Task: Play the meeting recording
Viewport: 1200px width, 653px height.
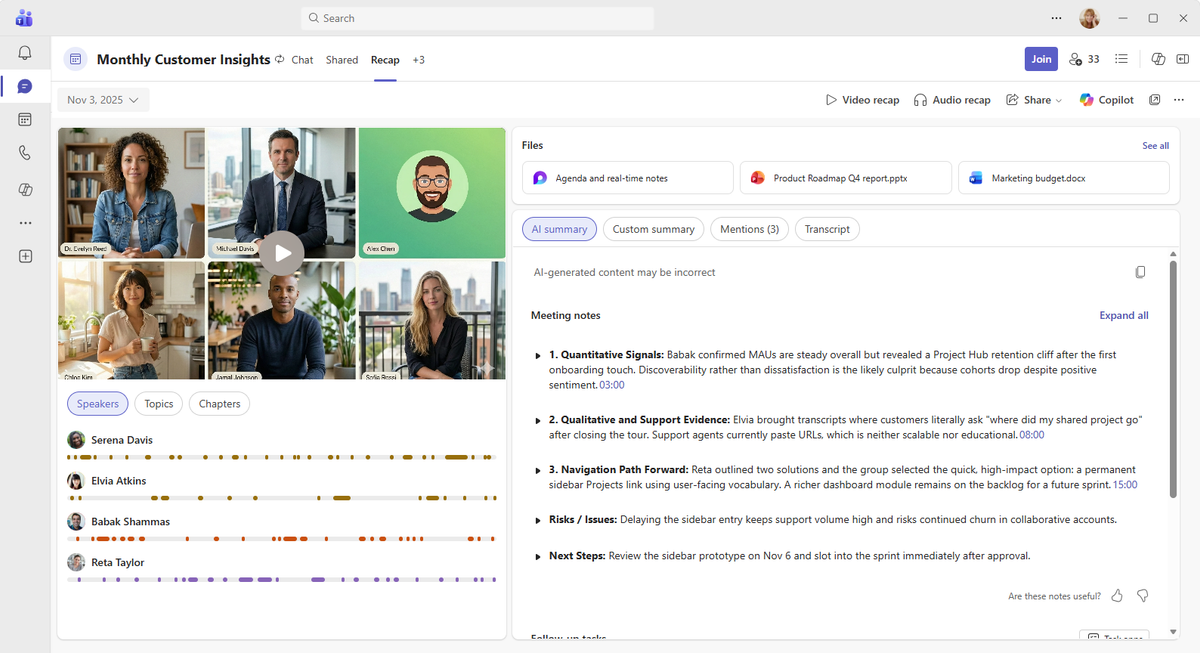Action: click(283, 253)
